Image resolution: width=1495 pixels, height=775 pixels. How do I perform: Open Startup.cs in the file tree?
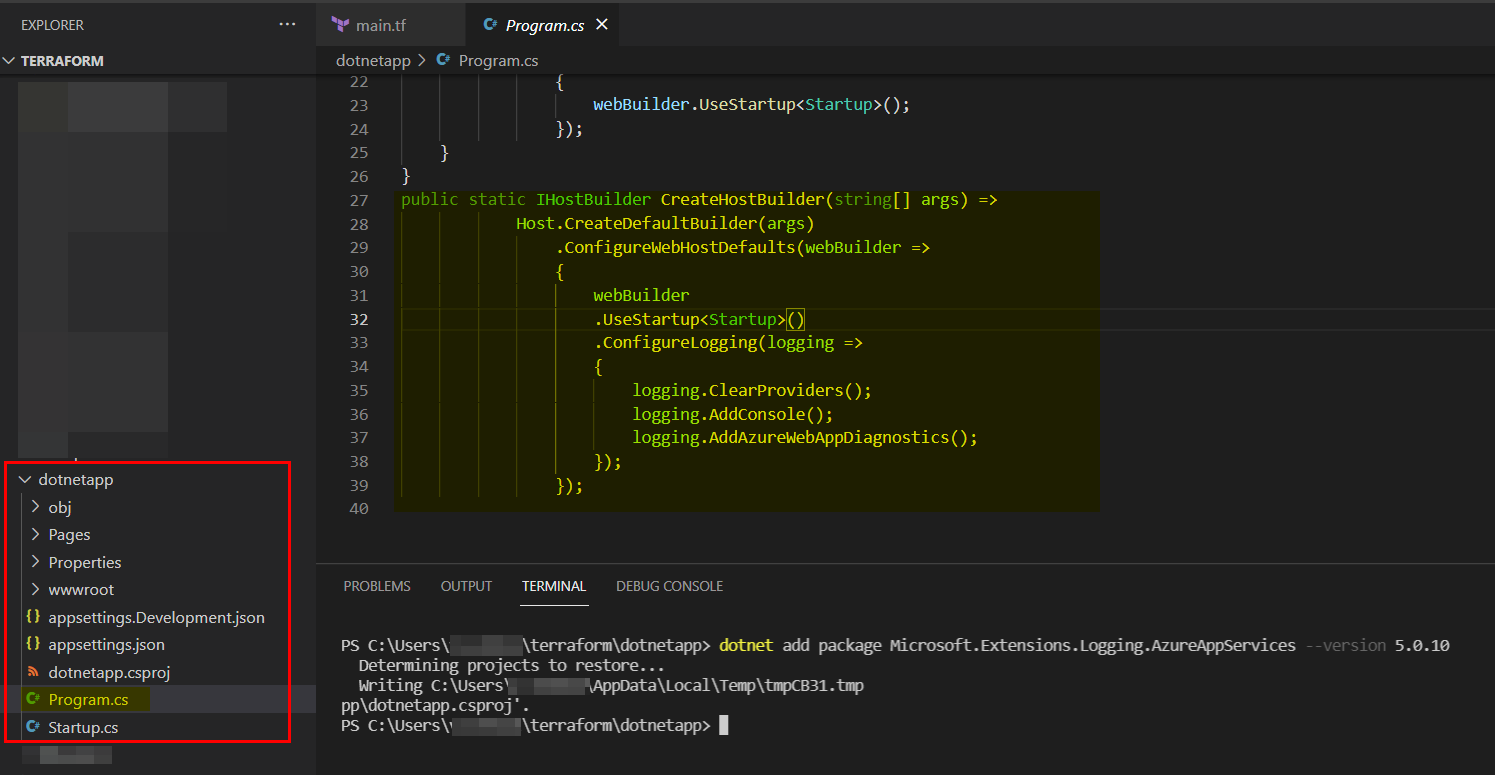[x=83, y=728]
